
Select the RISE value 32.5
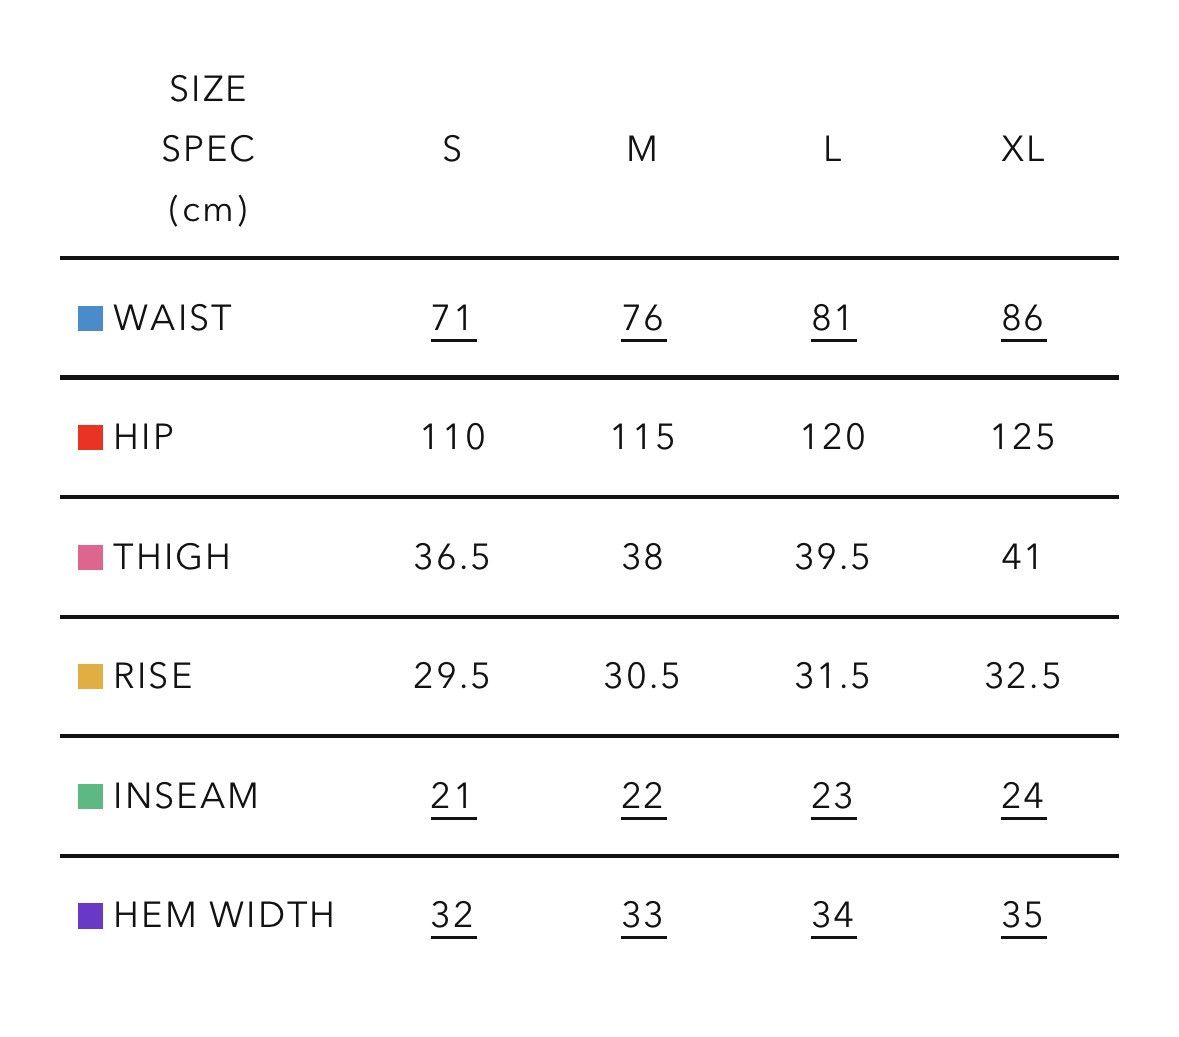pos(1023,676)
